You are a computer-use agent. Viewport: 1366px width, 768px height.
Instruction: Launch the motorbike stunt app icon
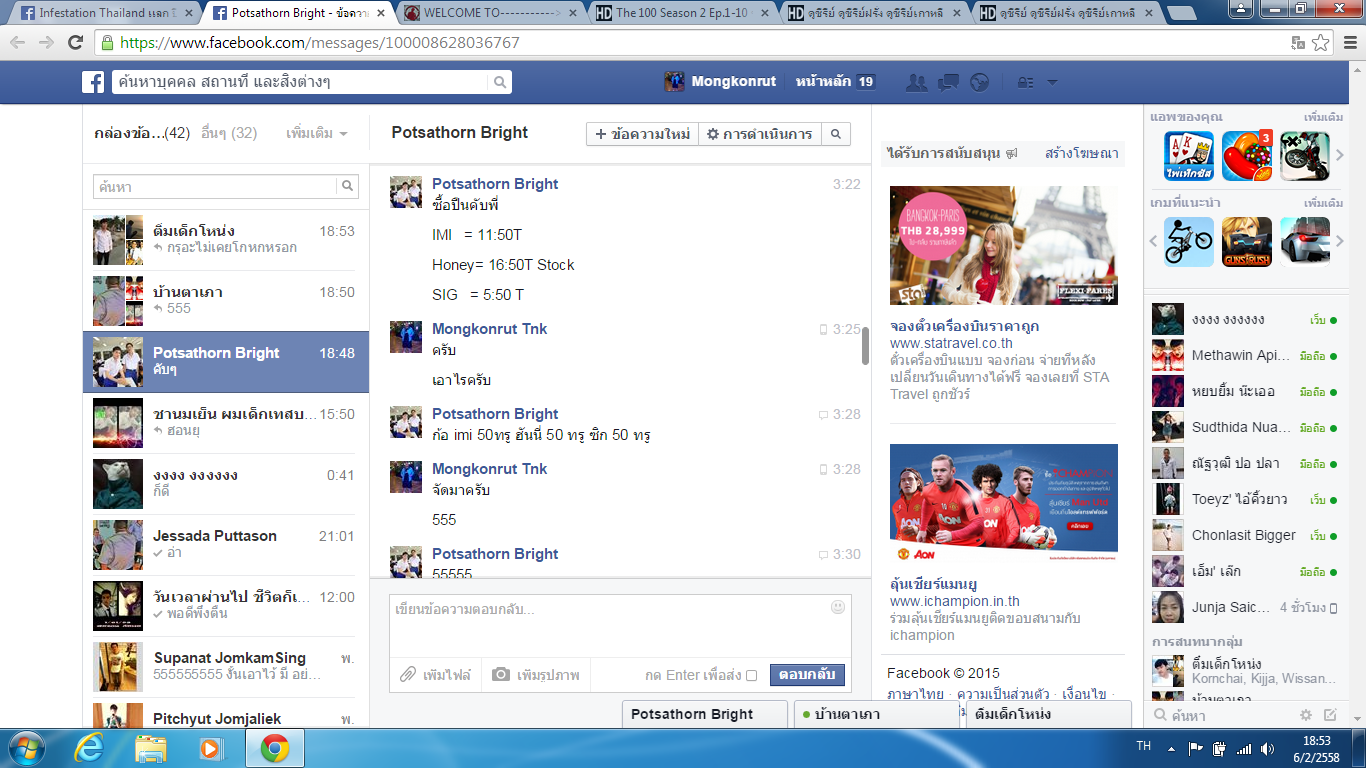click(x=1305, y=156)
